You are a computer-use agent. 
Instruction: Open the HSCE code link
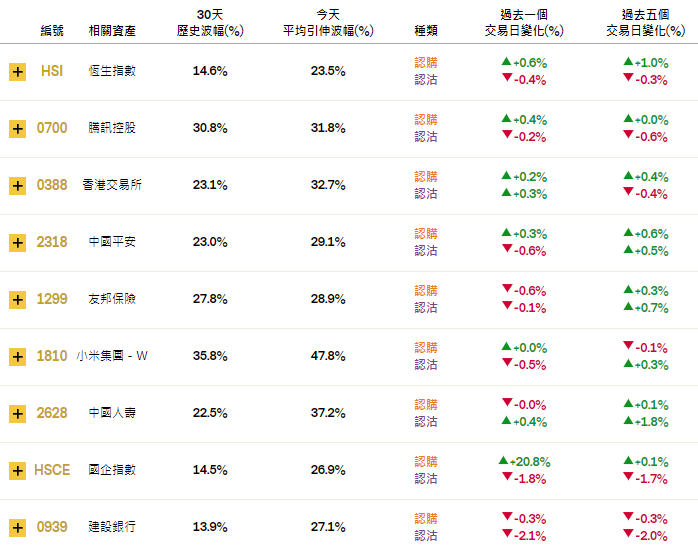52,470
